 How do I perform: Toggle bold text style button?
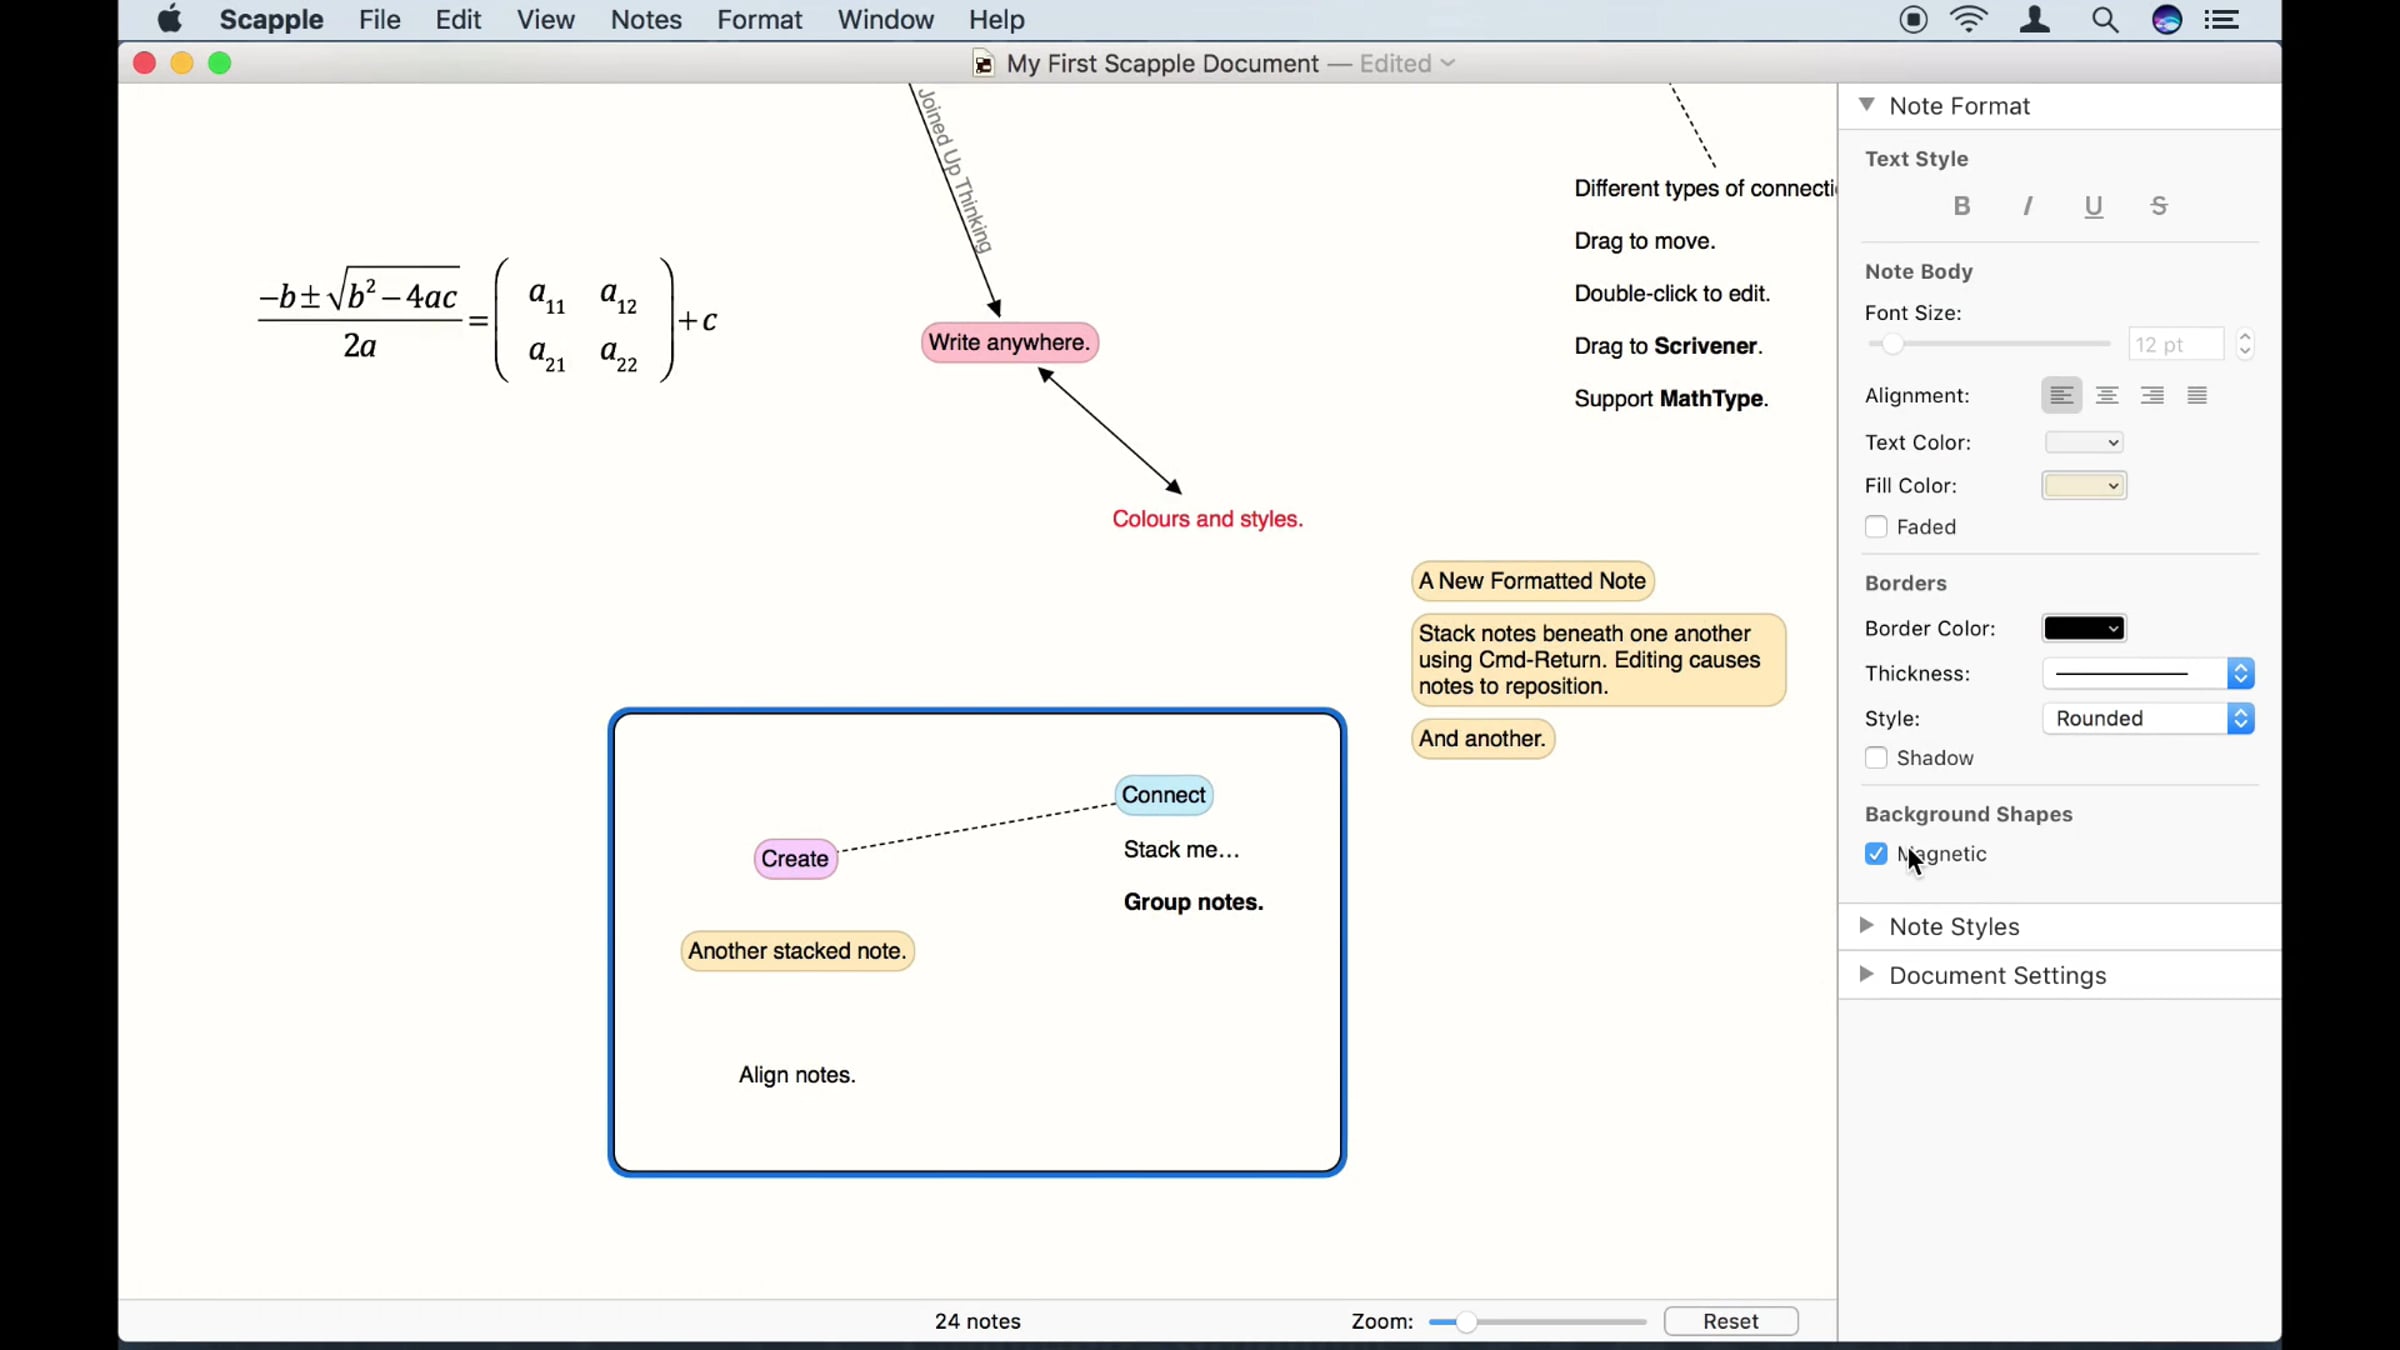[x=1961, y=206]
